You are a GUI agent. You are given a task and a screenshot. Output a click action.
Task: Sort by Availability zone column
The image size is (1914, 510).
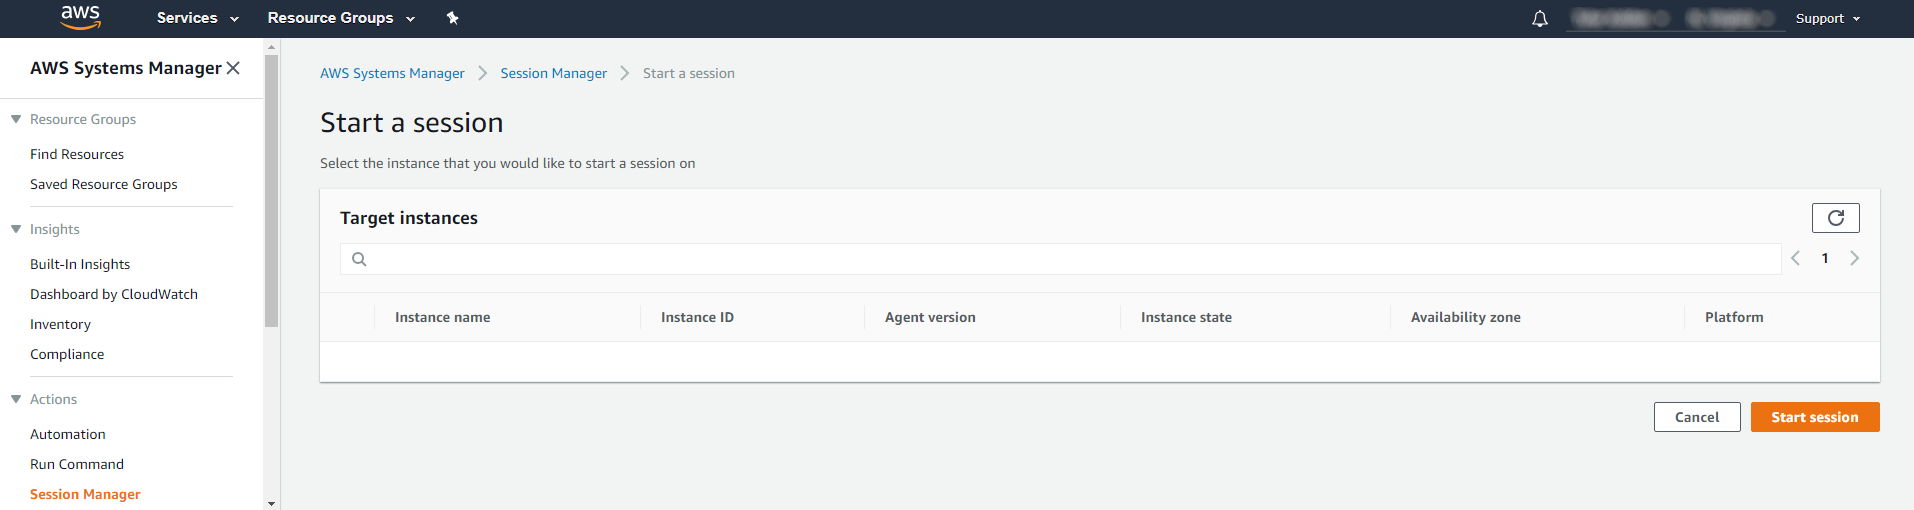click(1465, 317)
